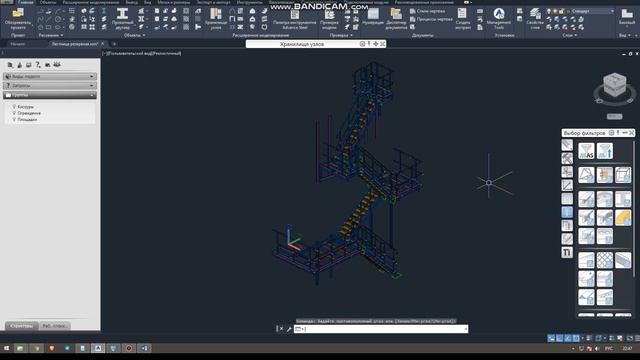
Task: Click the first document icon in left panel toolbar
Action: (10, 64)
